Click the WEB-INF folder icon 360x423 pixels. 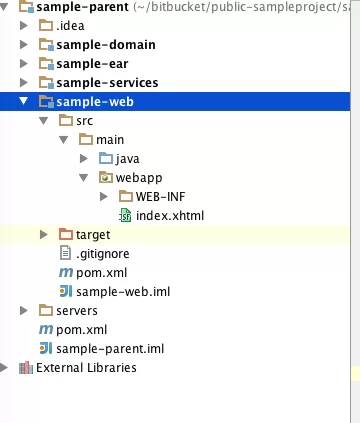126,196
